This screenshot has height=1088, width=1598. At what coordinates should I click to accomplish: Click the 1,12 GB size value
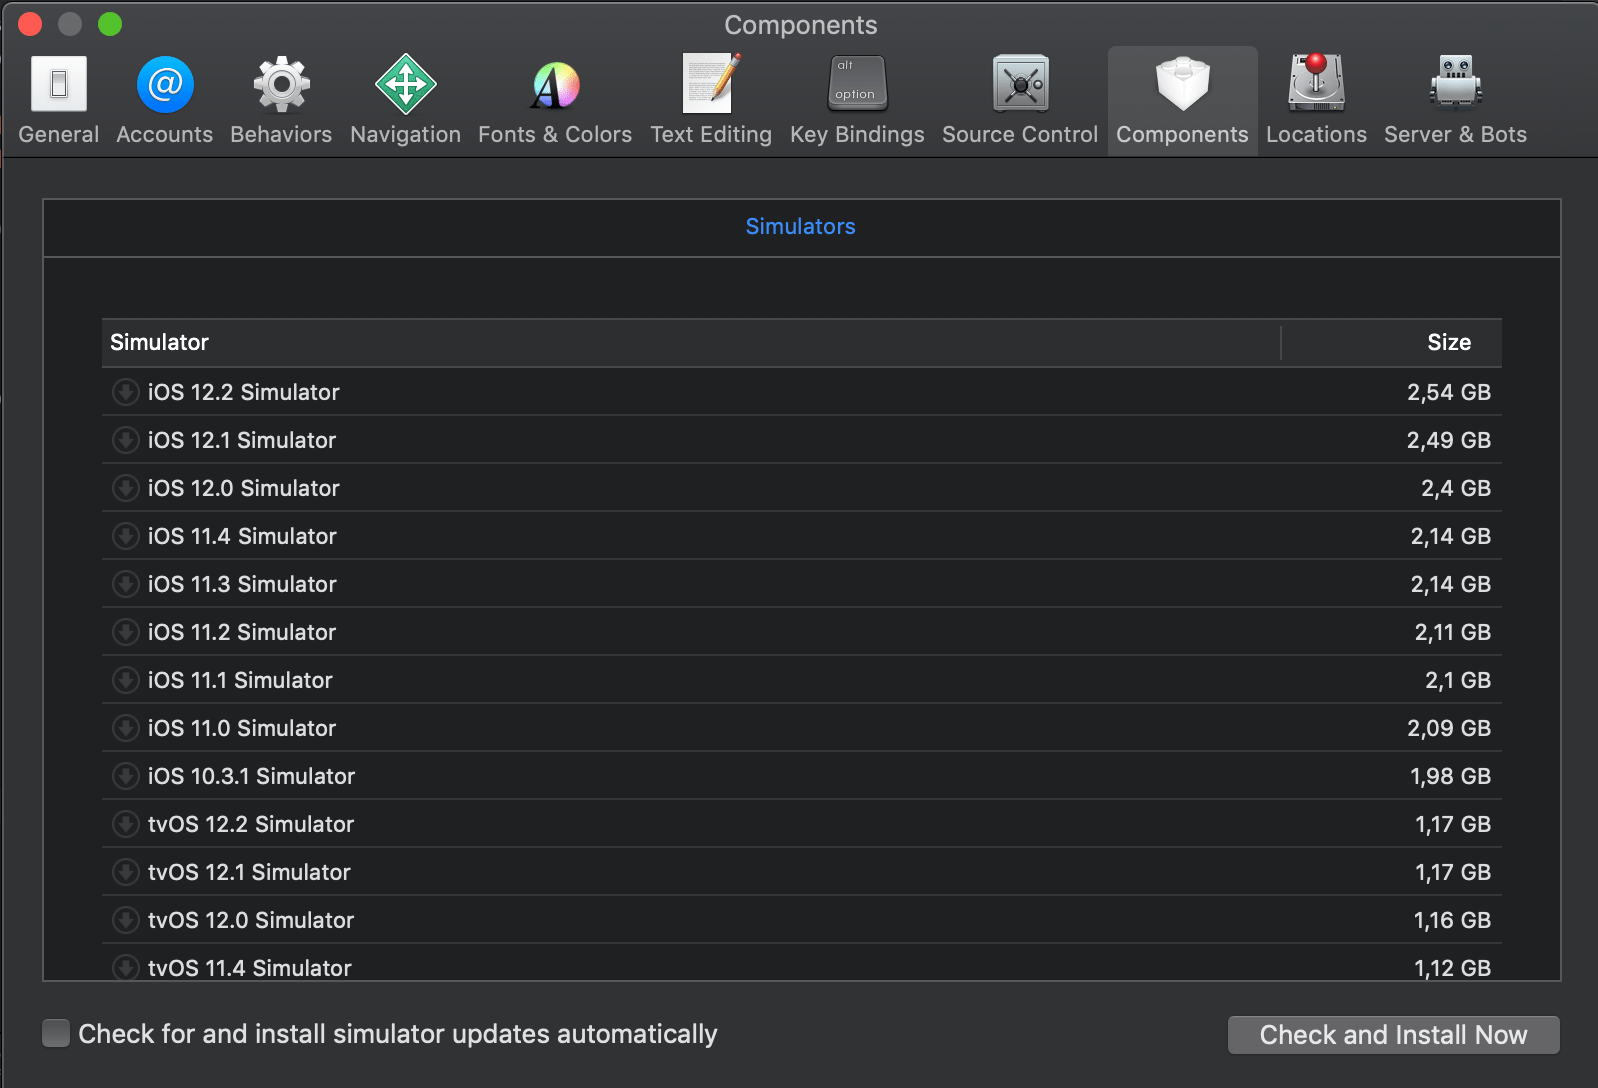1452,968
